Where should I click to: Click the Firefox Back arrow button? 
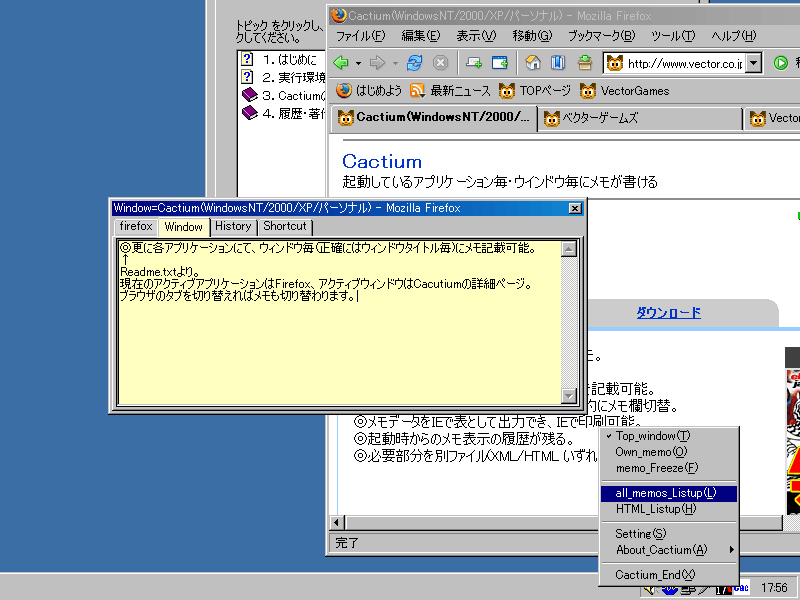coord(341,63)
